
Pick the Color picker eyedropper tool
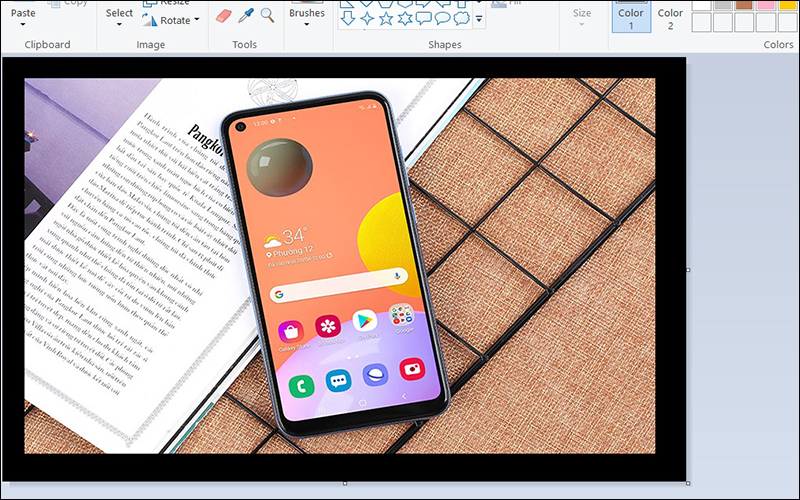click(246, 15)
